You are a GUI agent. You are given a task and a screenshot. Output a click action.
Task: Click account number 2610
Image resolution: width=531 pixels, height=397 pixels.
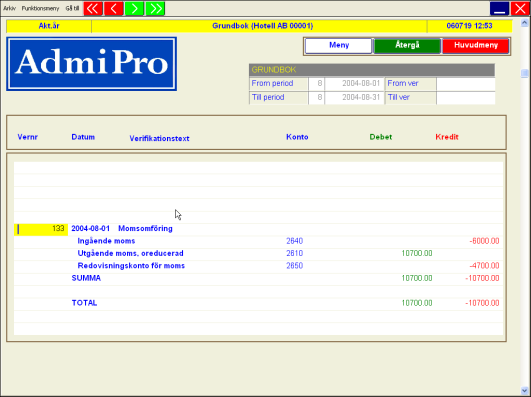[x=294, y=253]
